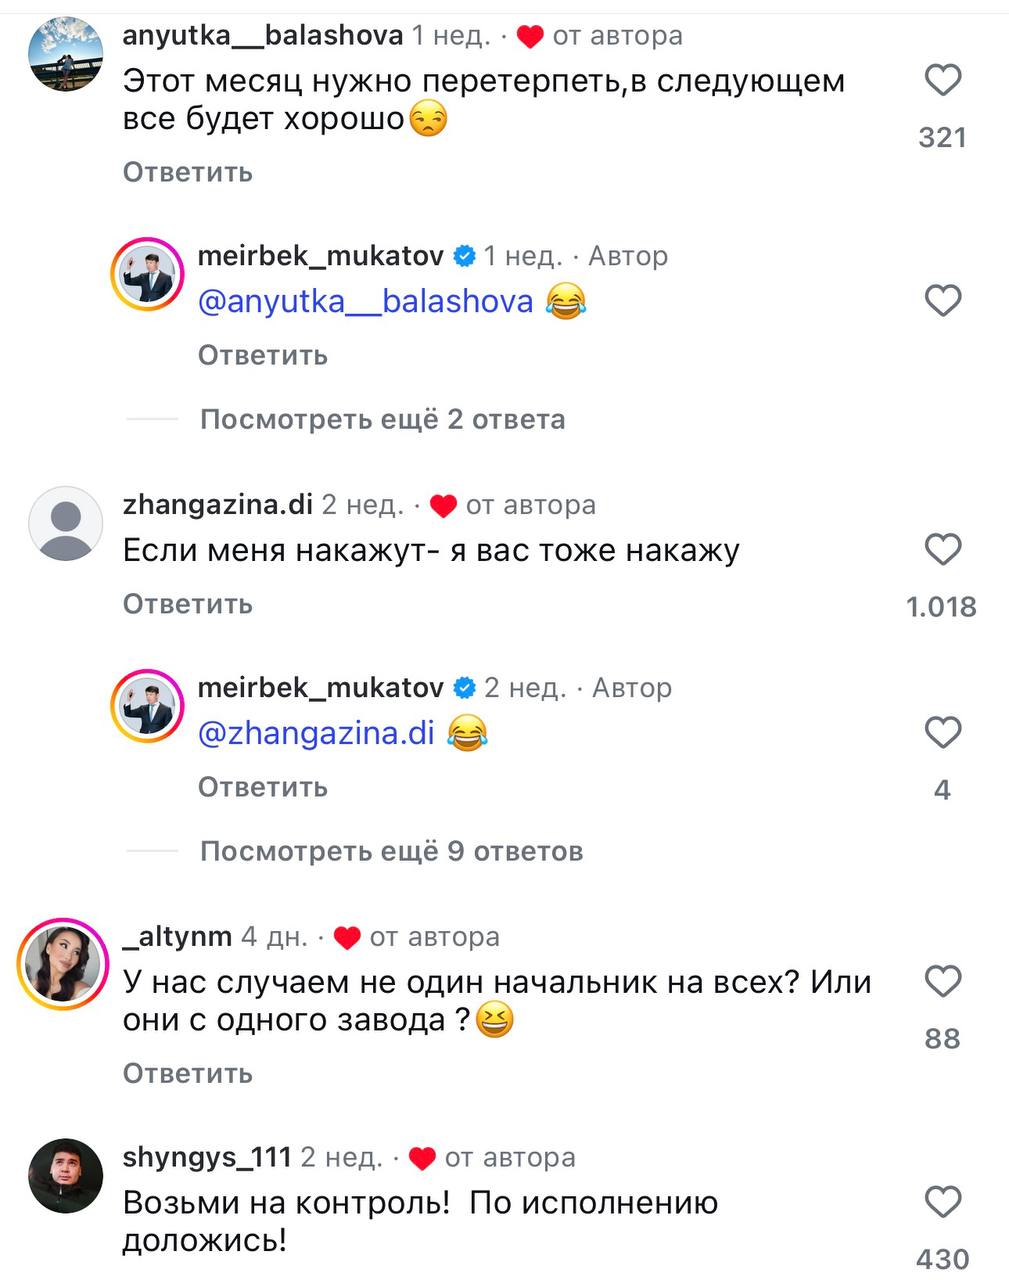Open zhangazina.di's default avatar

click(66, 524)
